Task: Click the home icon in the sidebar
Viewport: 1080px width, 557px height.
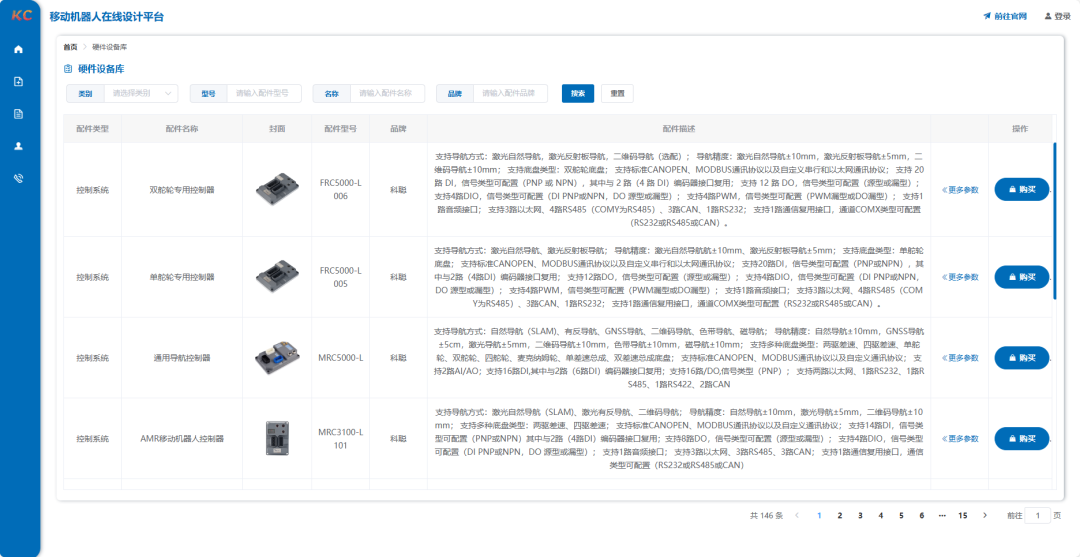Action: coord(18,49)
